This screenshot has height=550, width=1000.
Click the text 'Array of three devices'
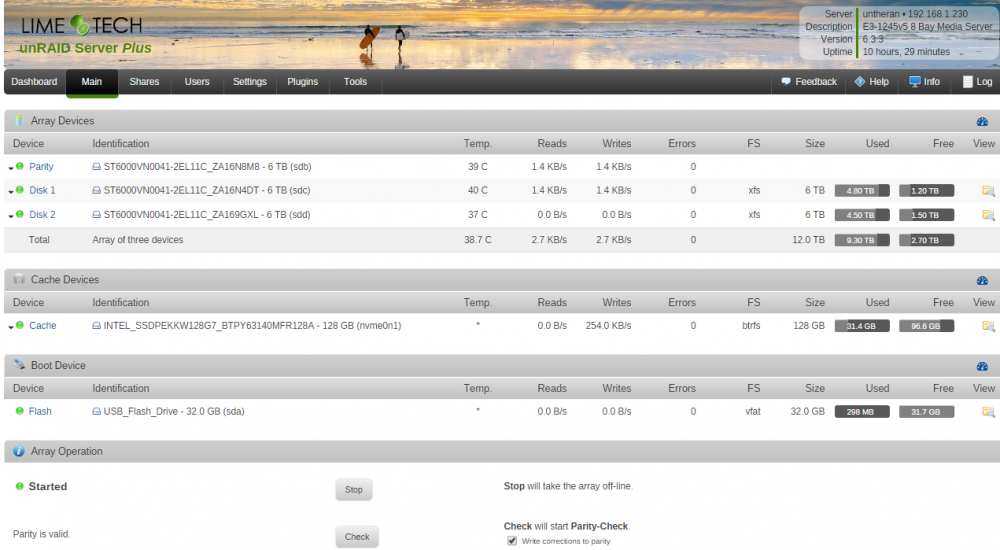[138, 240]
